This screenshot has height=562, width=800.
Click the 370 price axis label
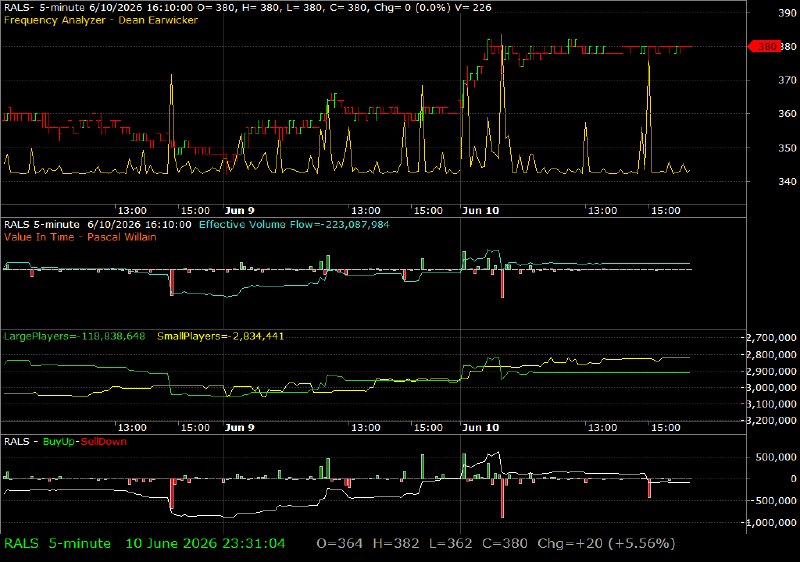[x=787, y=80]
